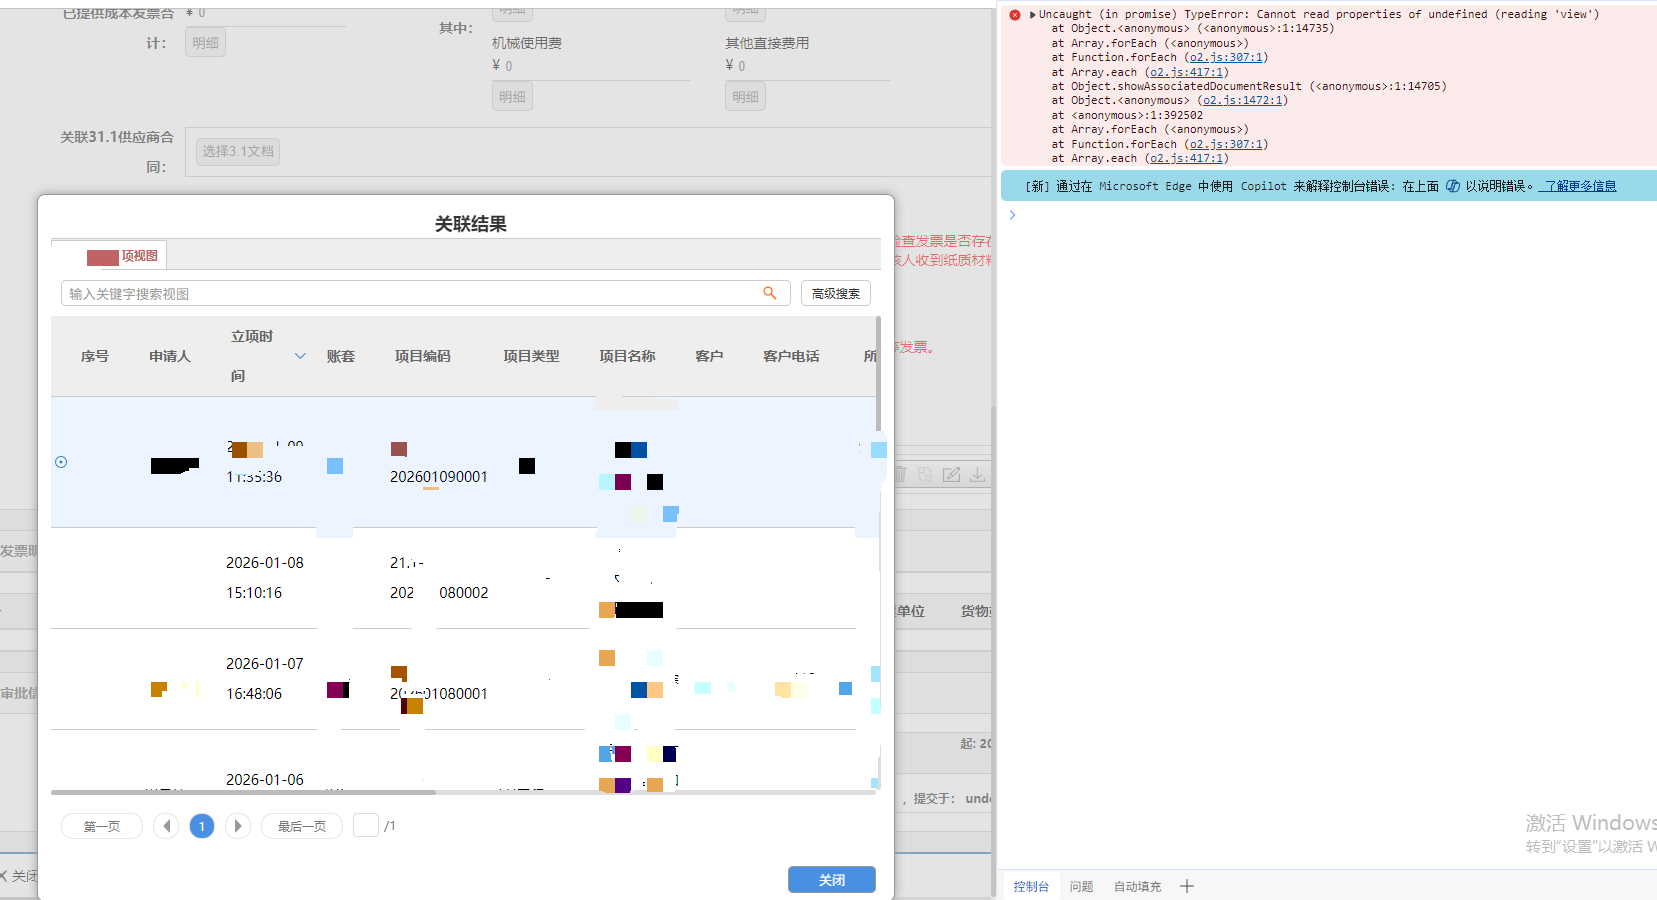Click the 机械使用费 label
Screen dimensions: 1657x900
click(527, 43)
